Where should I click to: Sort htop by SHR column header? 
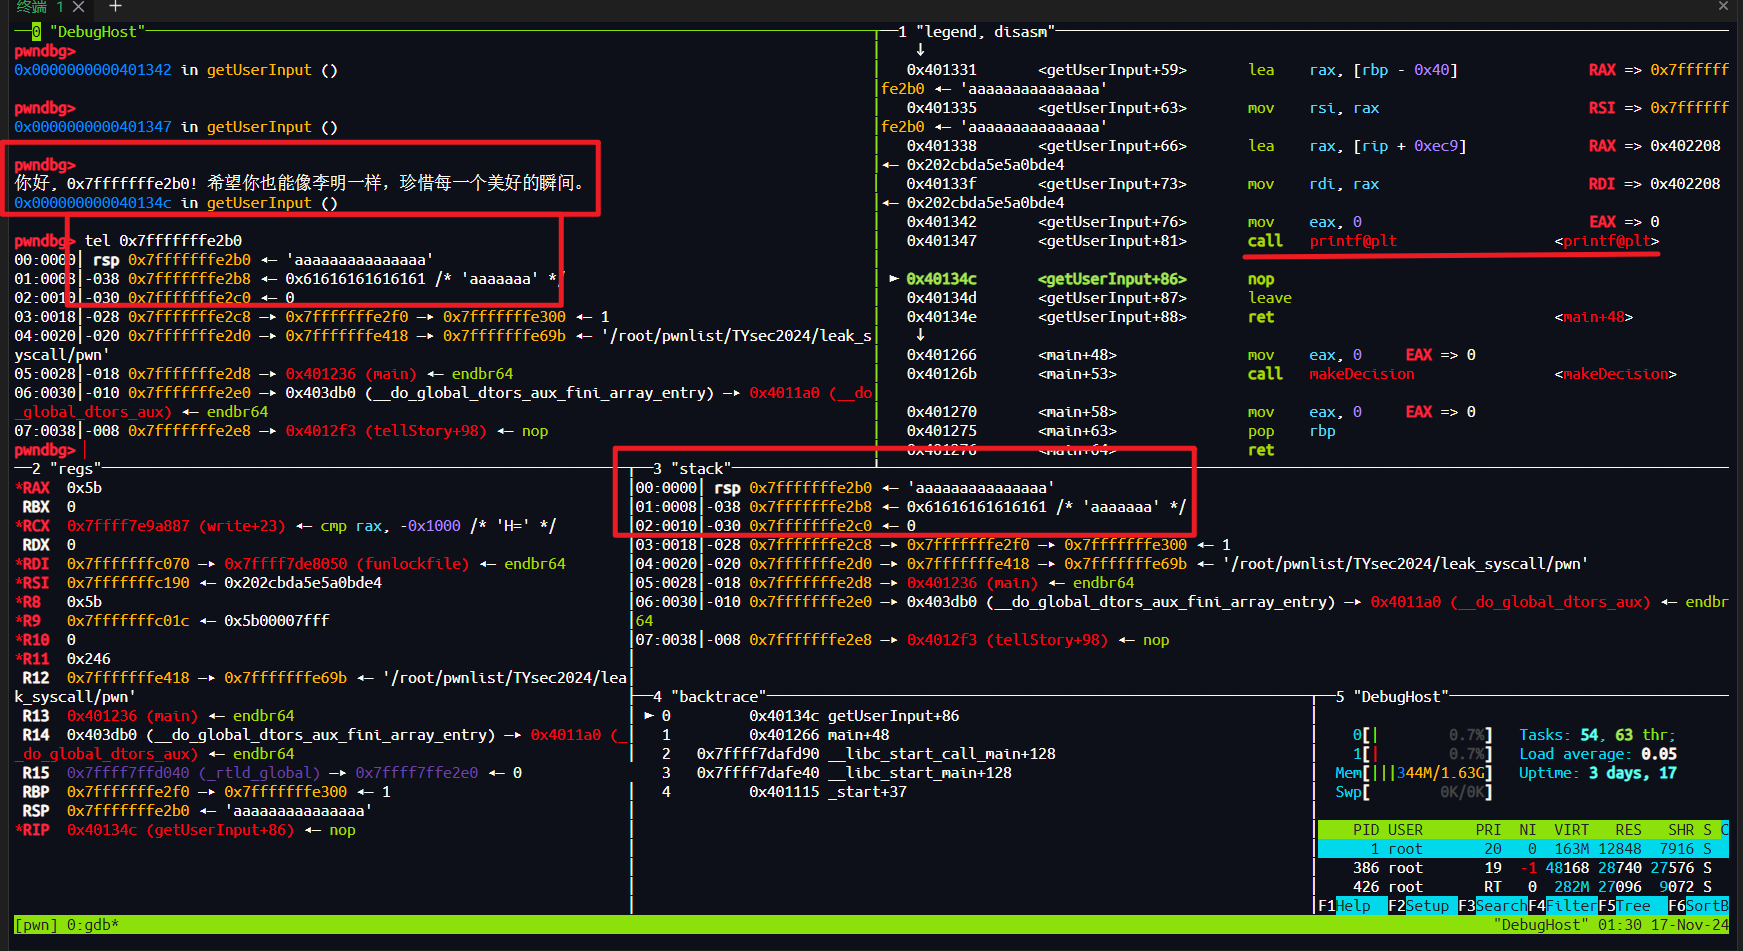(x=1681, y=830)
